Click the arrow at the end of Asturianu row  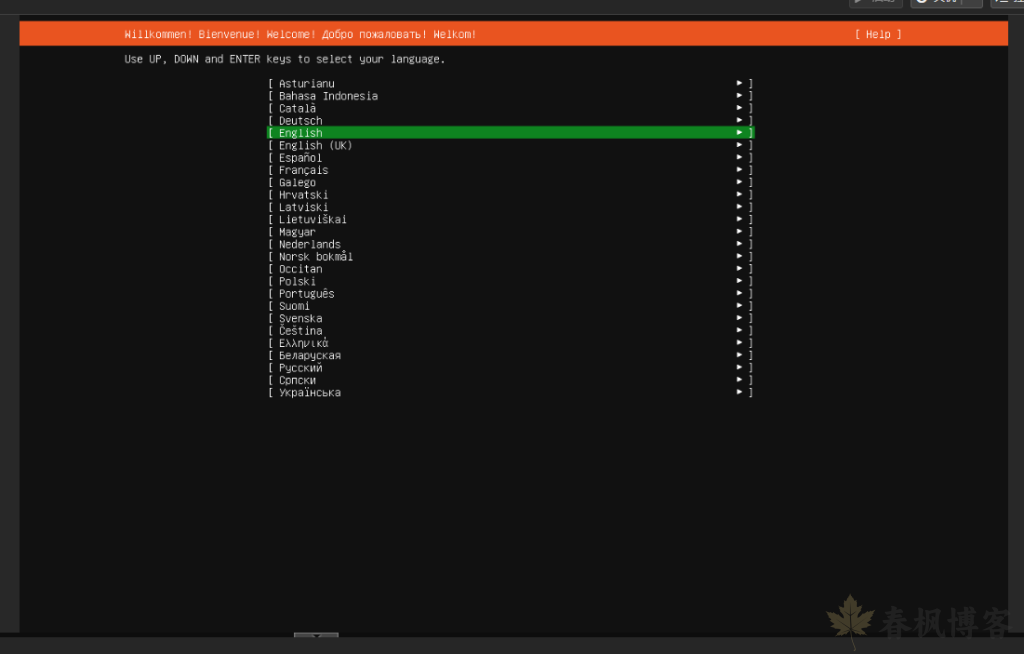pyautogui.click(x=739, y=83)
